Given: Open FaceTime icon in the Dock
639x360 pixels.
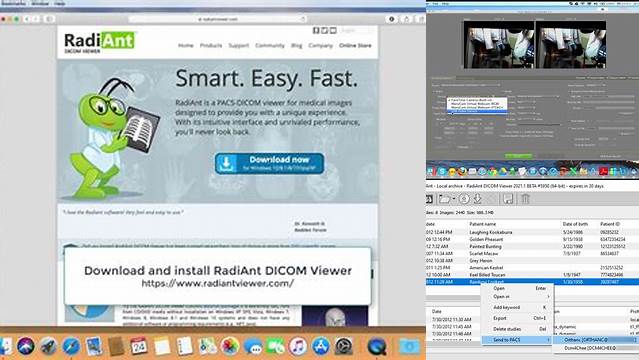Looking at the screenshot, I should point(275,347).
